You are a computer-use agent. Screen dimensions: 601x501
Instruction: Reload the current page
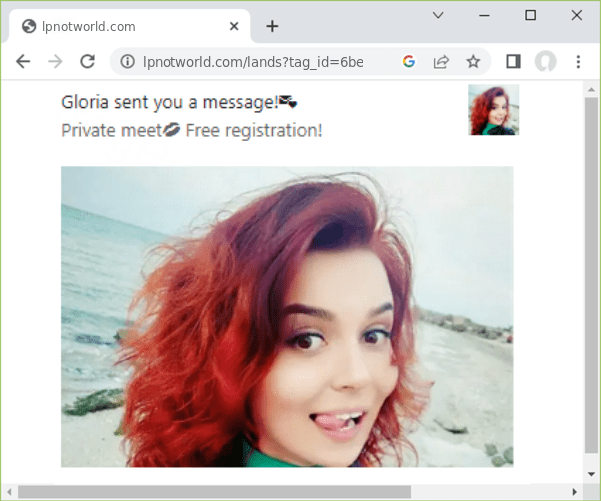click(87, 61)
